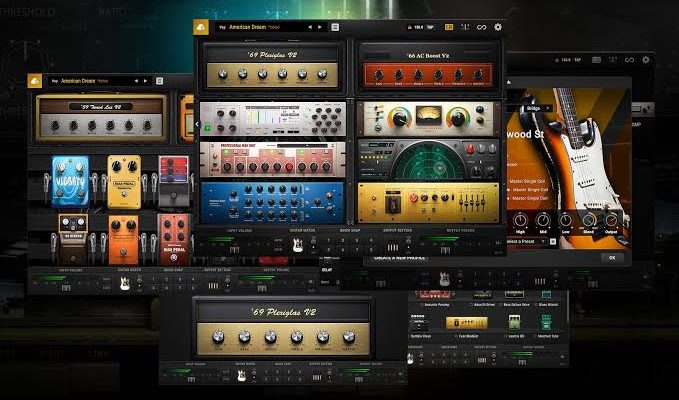The image size is (679, 400).
Task: Adjust the High knob in guitar panel
Action: (x=521, y=221)
